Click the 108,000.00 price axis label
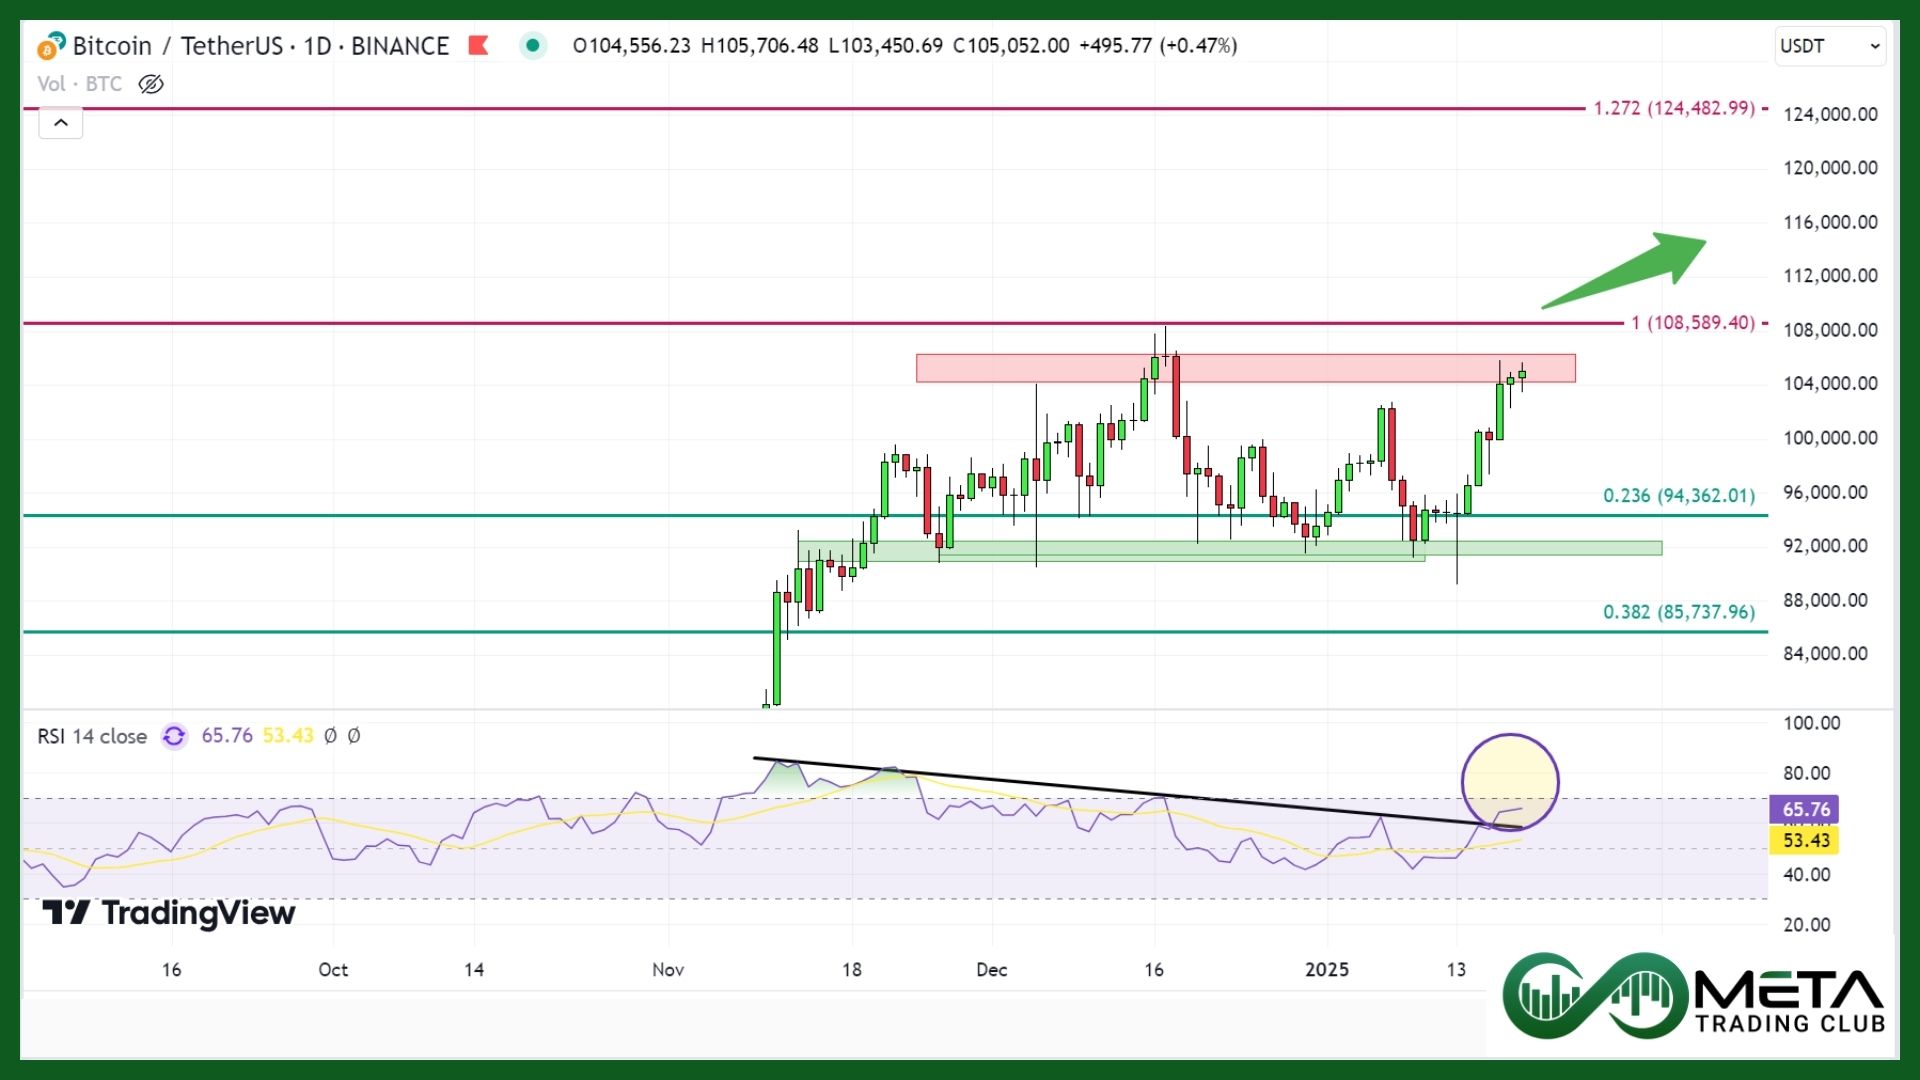 point(1830,330)
